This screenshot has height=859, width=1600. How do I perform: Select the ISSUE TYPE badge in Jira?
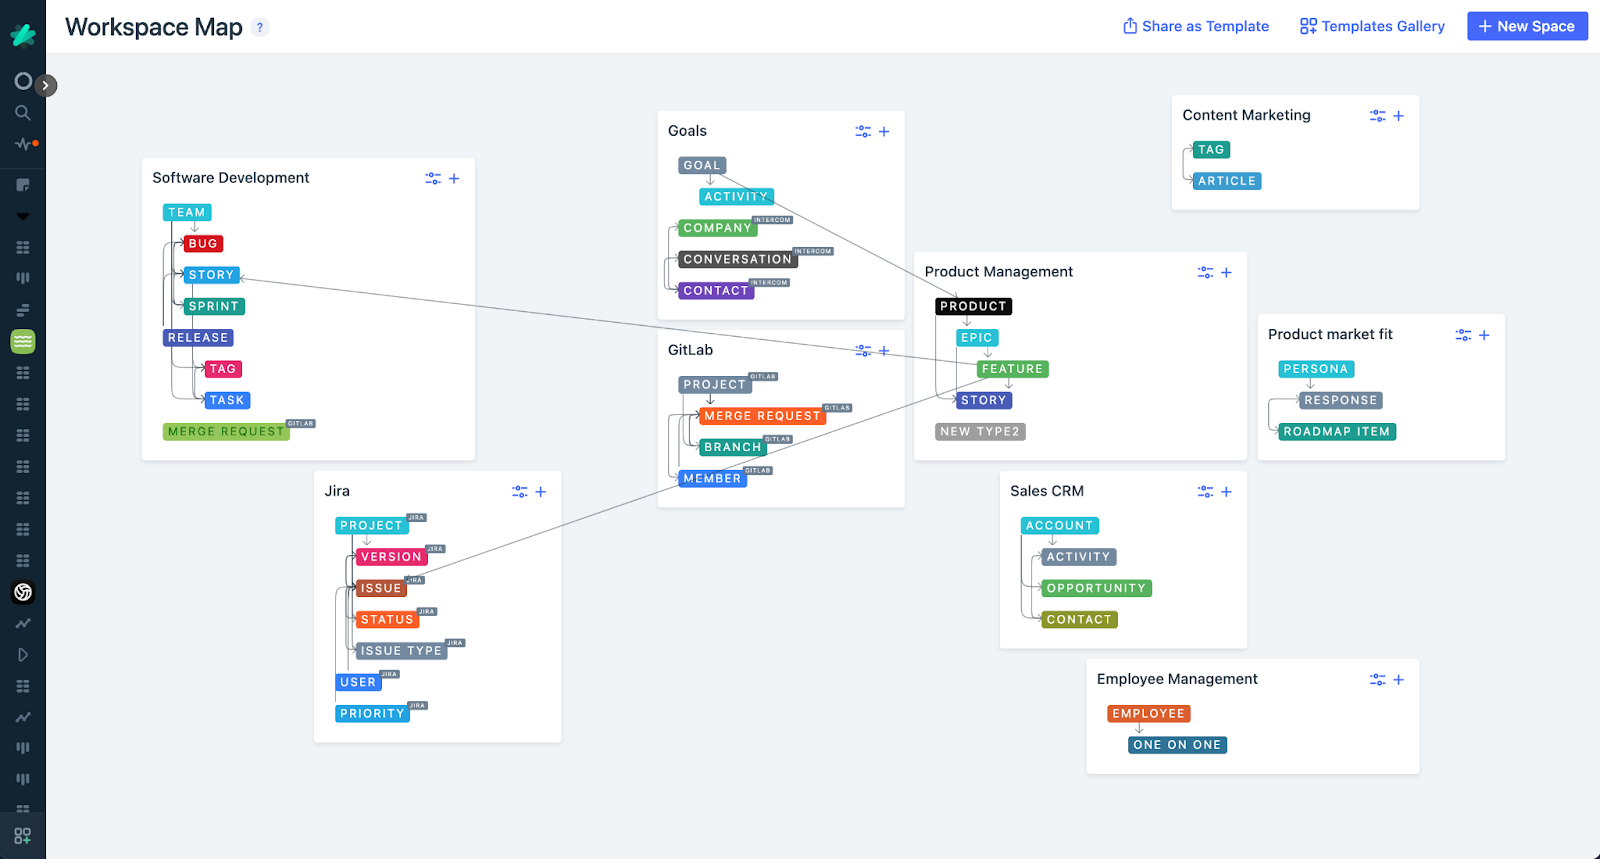401,651
